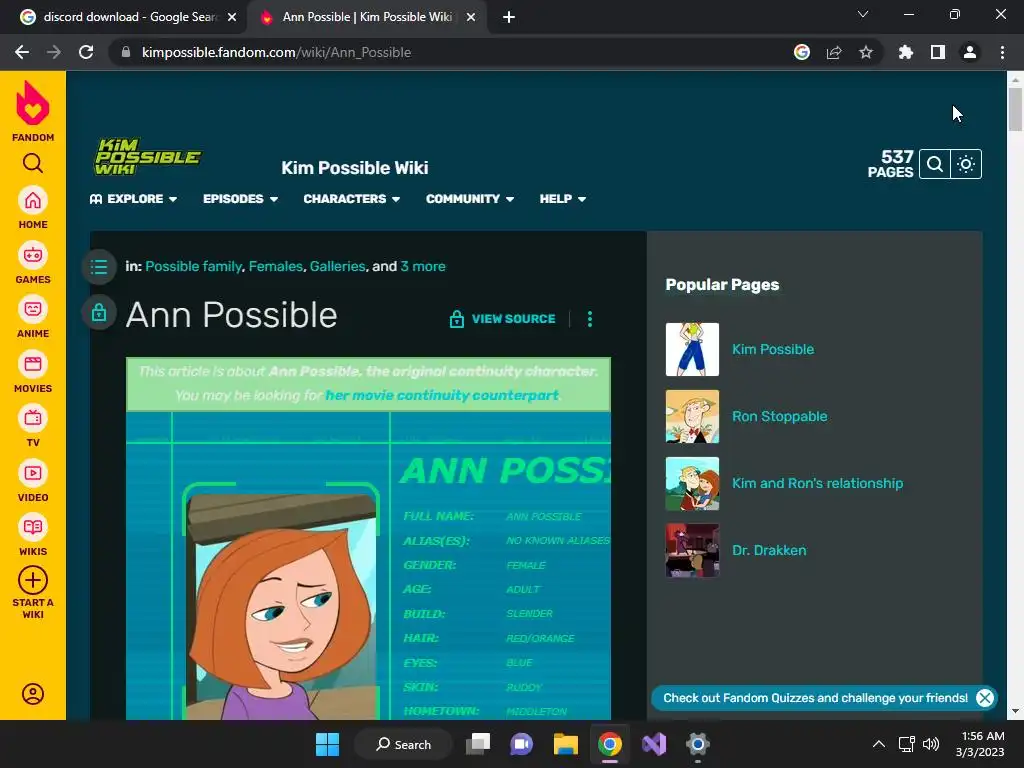
Task: Open Ron Stoppable popular page link
Action: click(779, 417)
